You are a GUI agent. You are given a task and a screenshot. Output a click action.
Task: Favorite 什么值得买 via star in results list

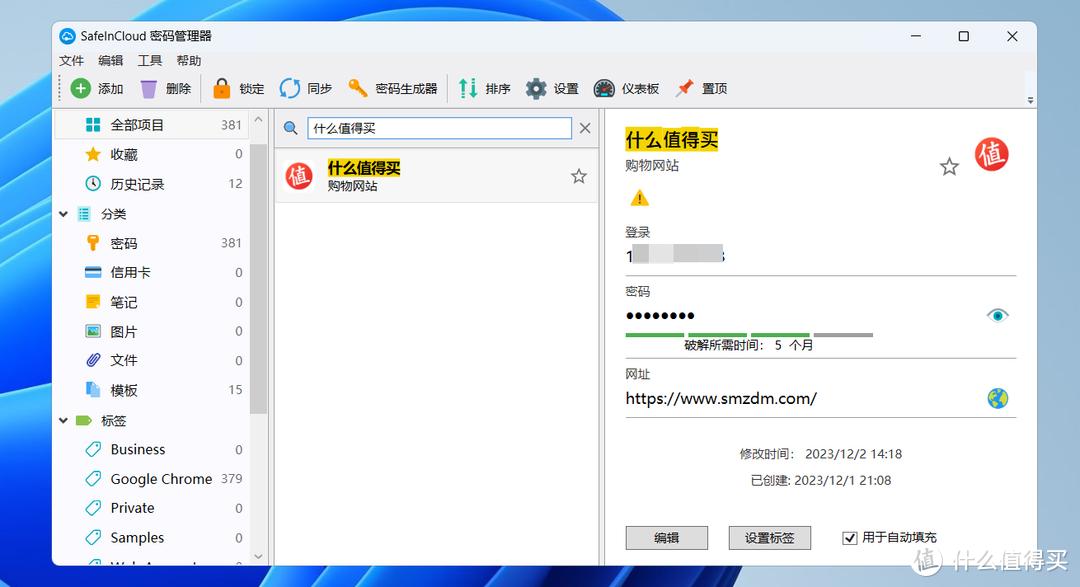pos(578,177)
